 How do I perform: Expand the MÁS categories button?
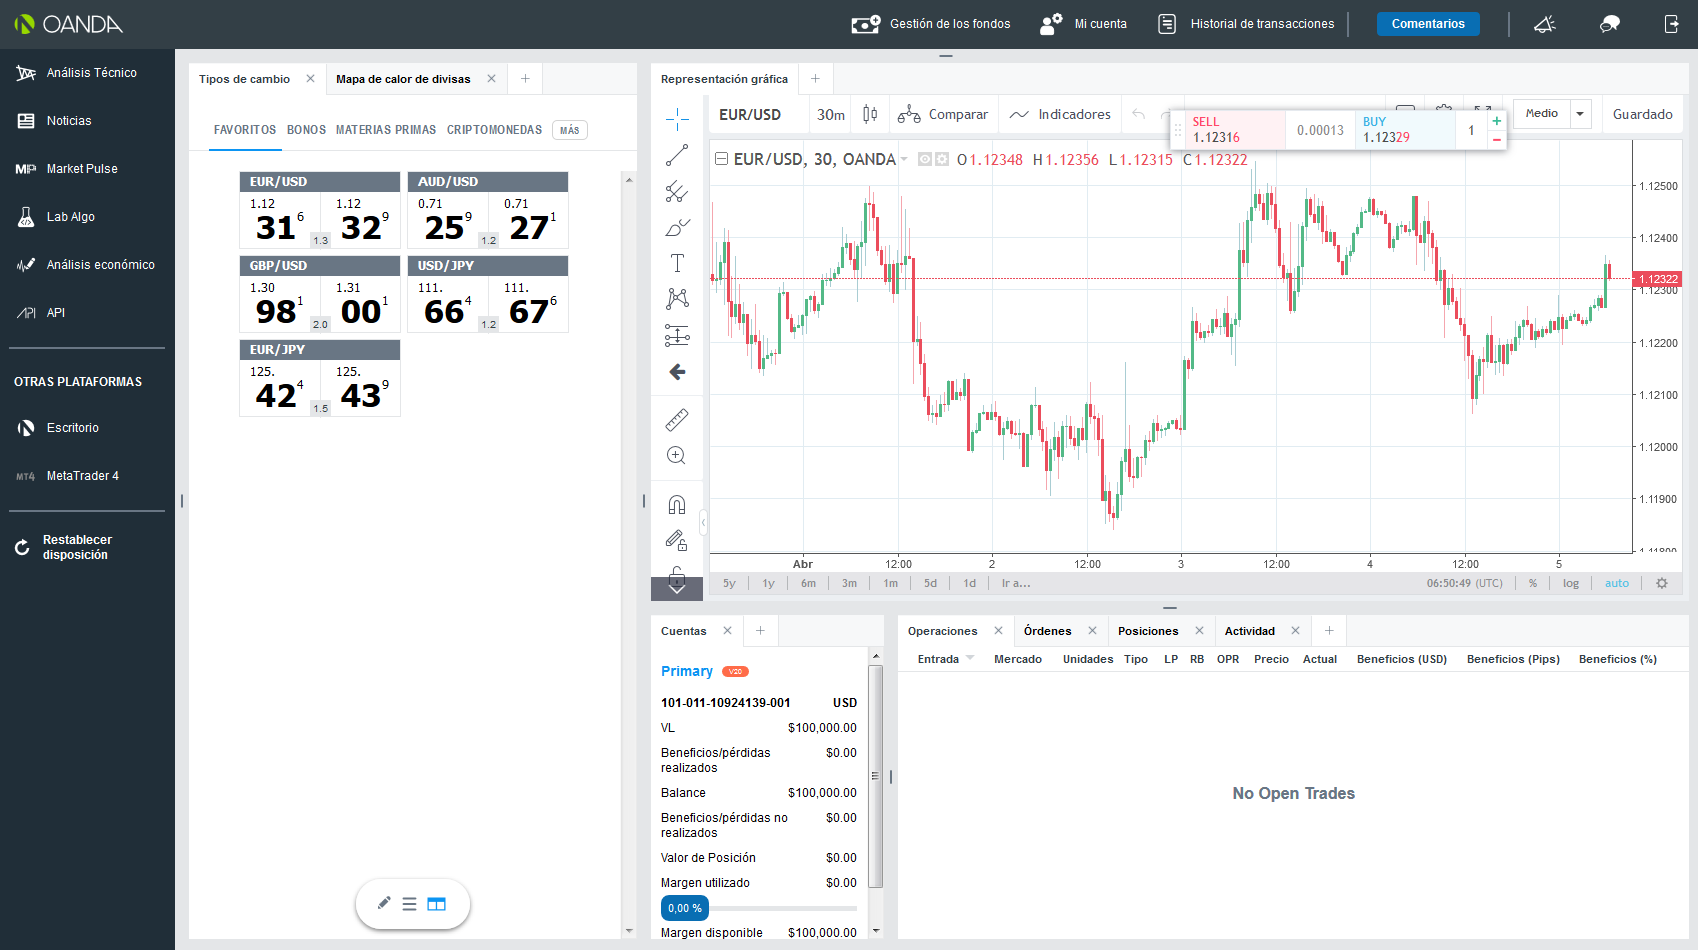(x=570, y=130)
